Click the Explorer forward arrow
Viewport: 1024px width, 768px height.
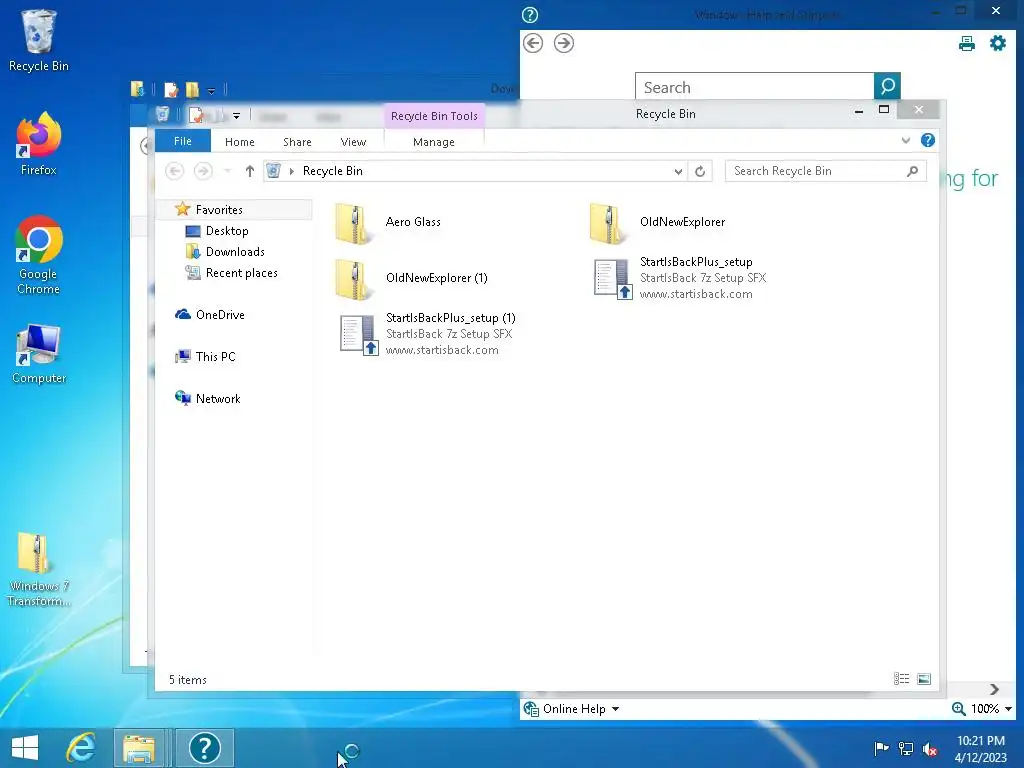pos(203,171)
